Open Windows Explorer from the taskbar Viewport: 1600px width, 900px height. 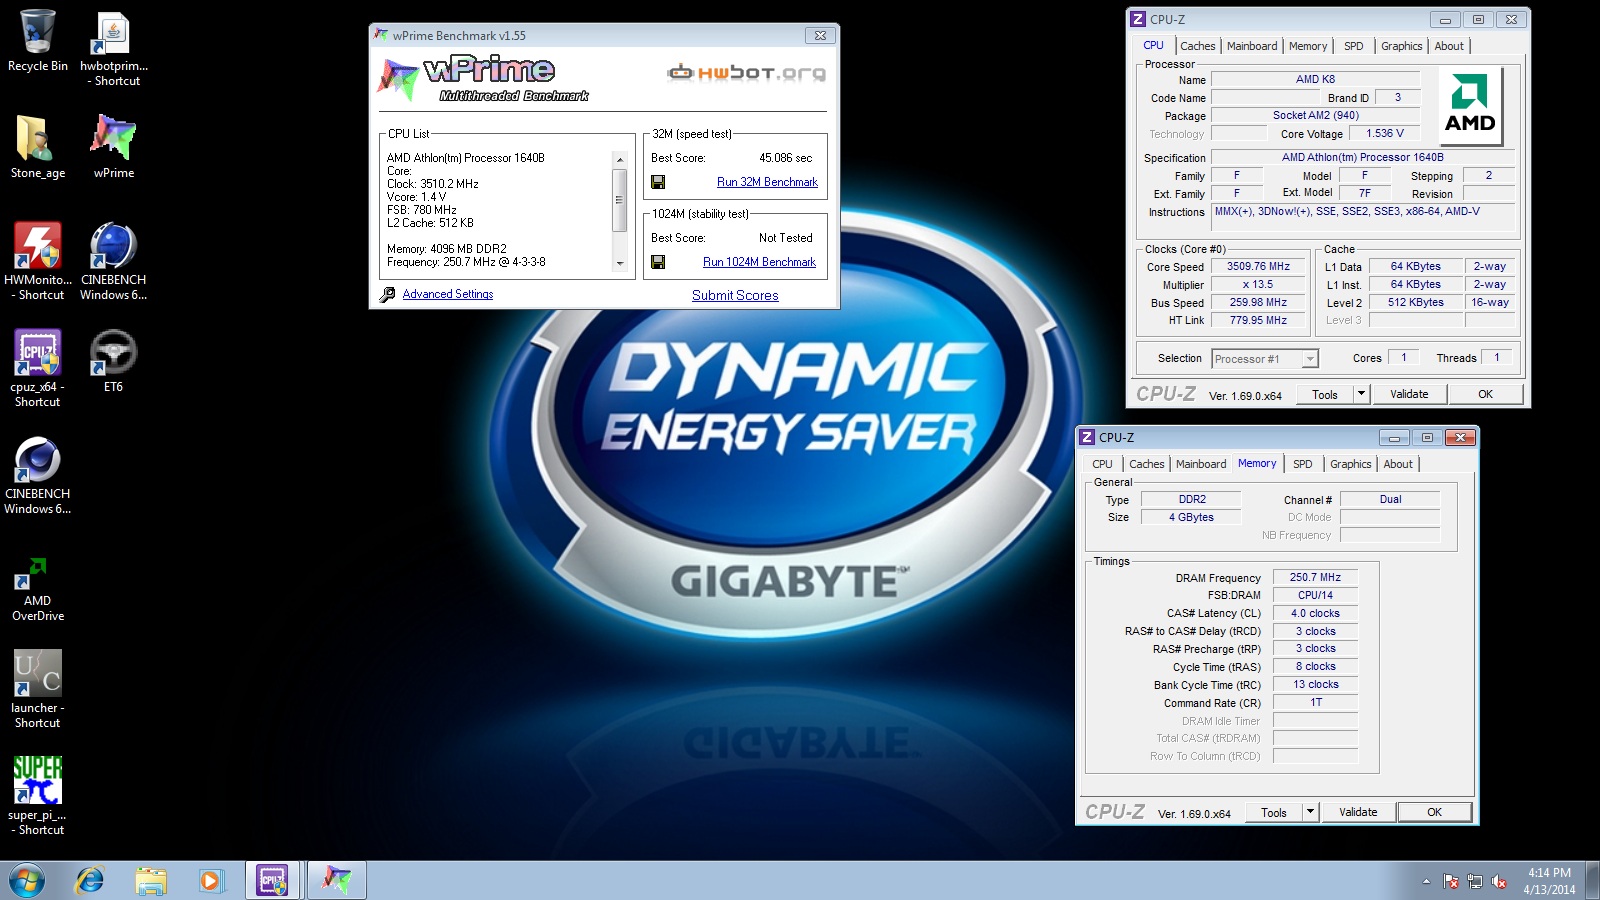tap(151, 881)
